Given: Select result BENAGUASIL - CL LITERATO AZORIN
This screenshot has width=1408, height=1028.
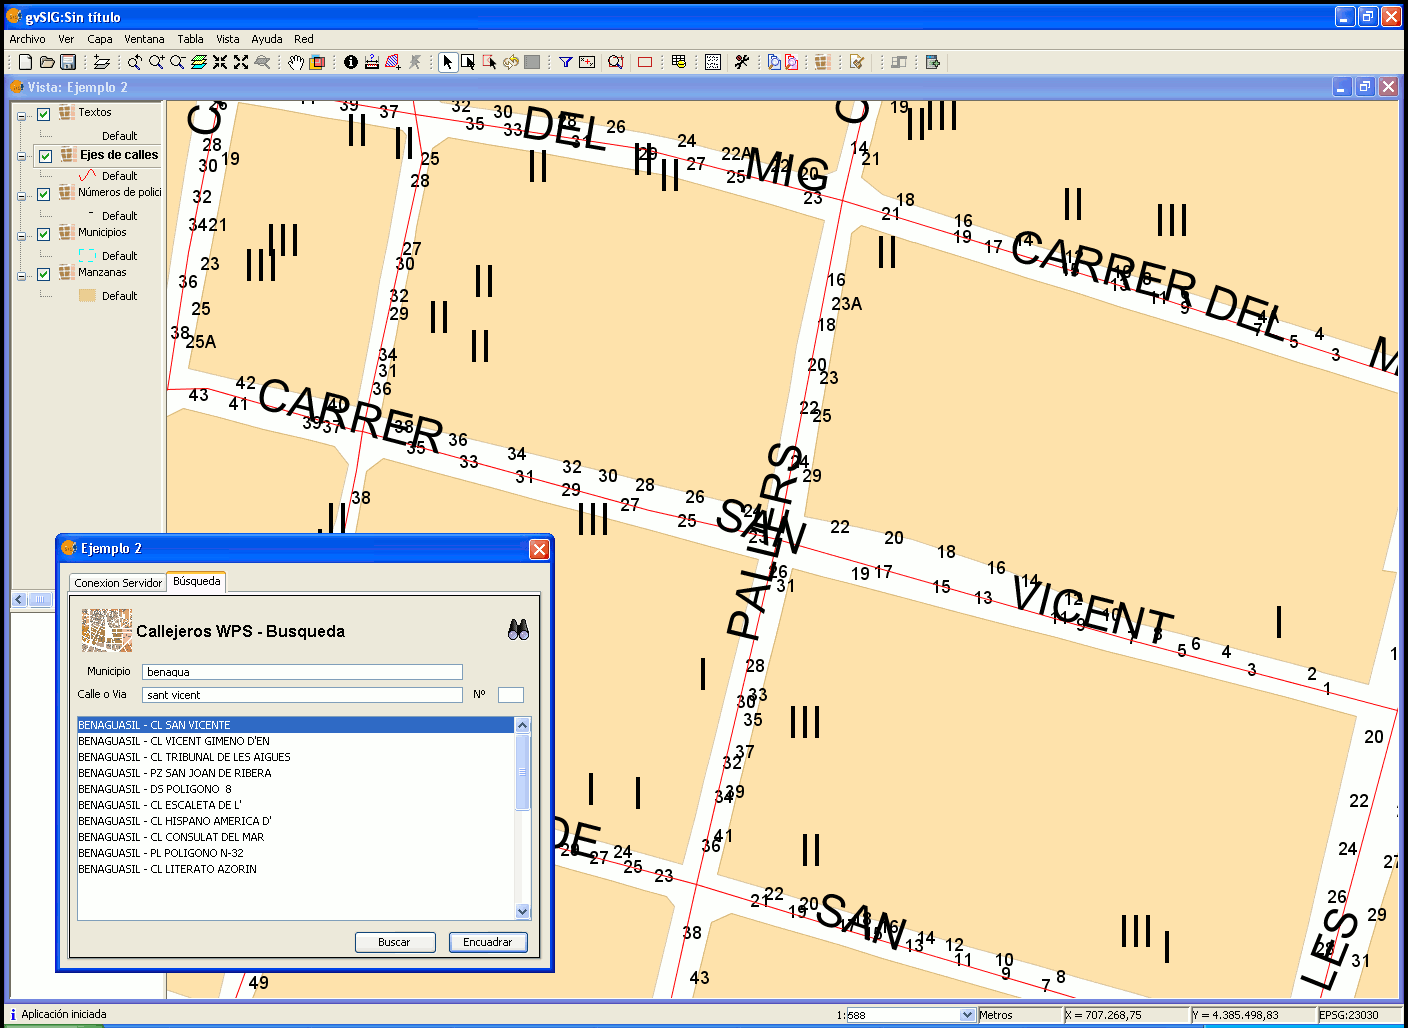Looking at the screenshot, I should 296,869.
